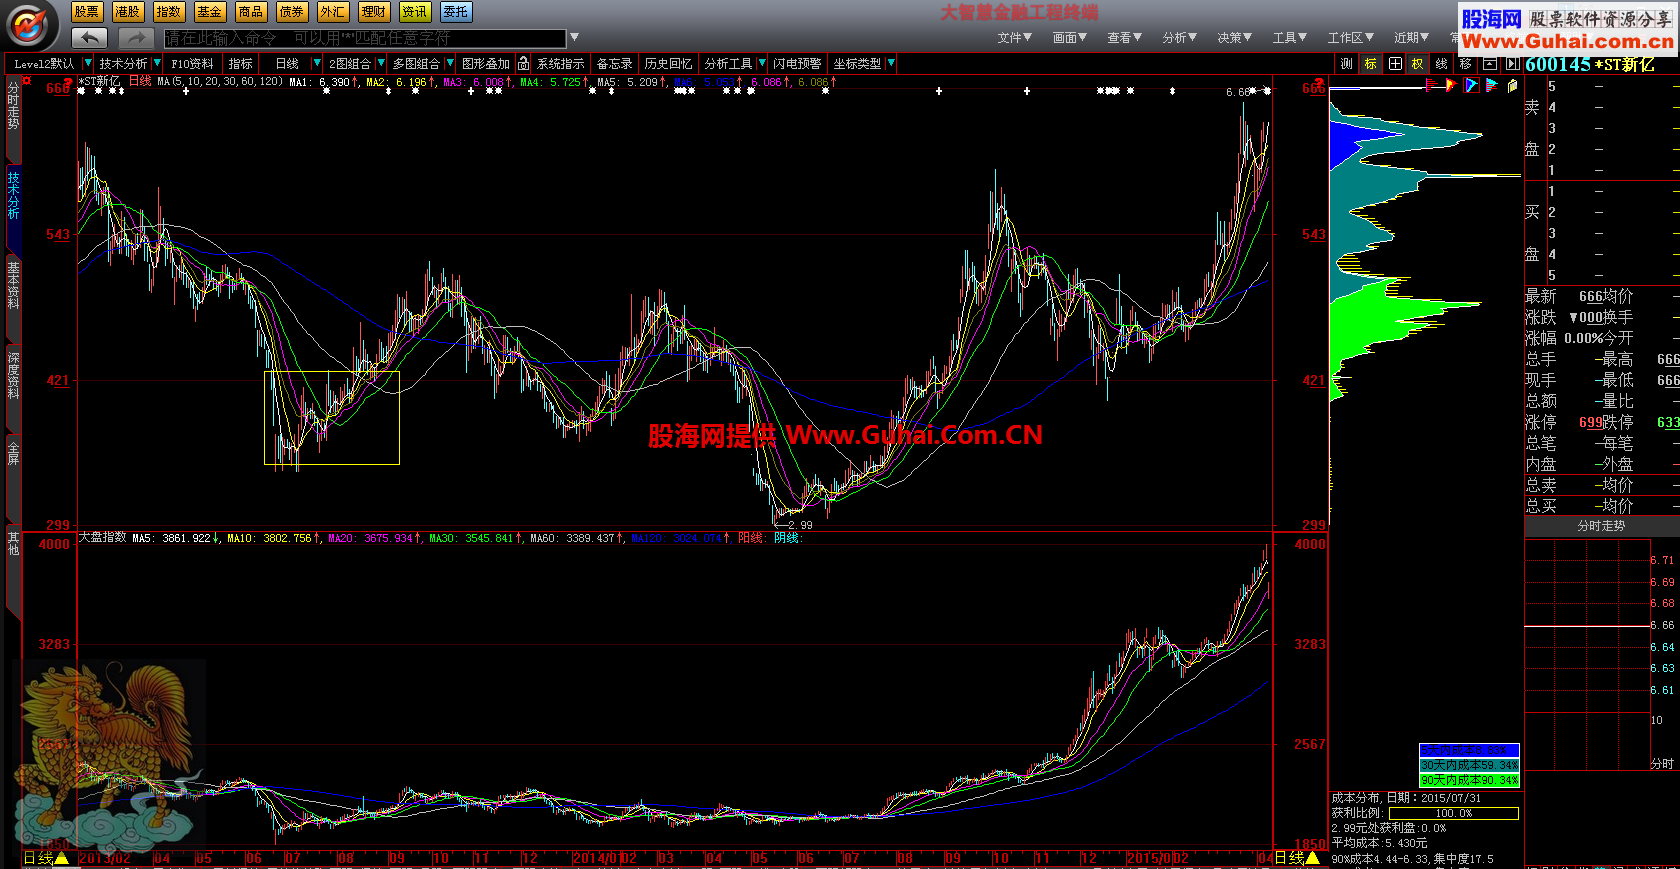Screen dimensions: 1680x869
Task: Open the 指标 indicator toolbar item
Action: pos(241,63)
